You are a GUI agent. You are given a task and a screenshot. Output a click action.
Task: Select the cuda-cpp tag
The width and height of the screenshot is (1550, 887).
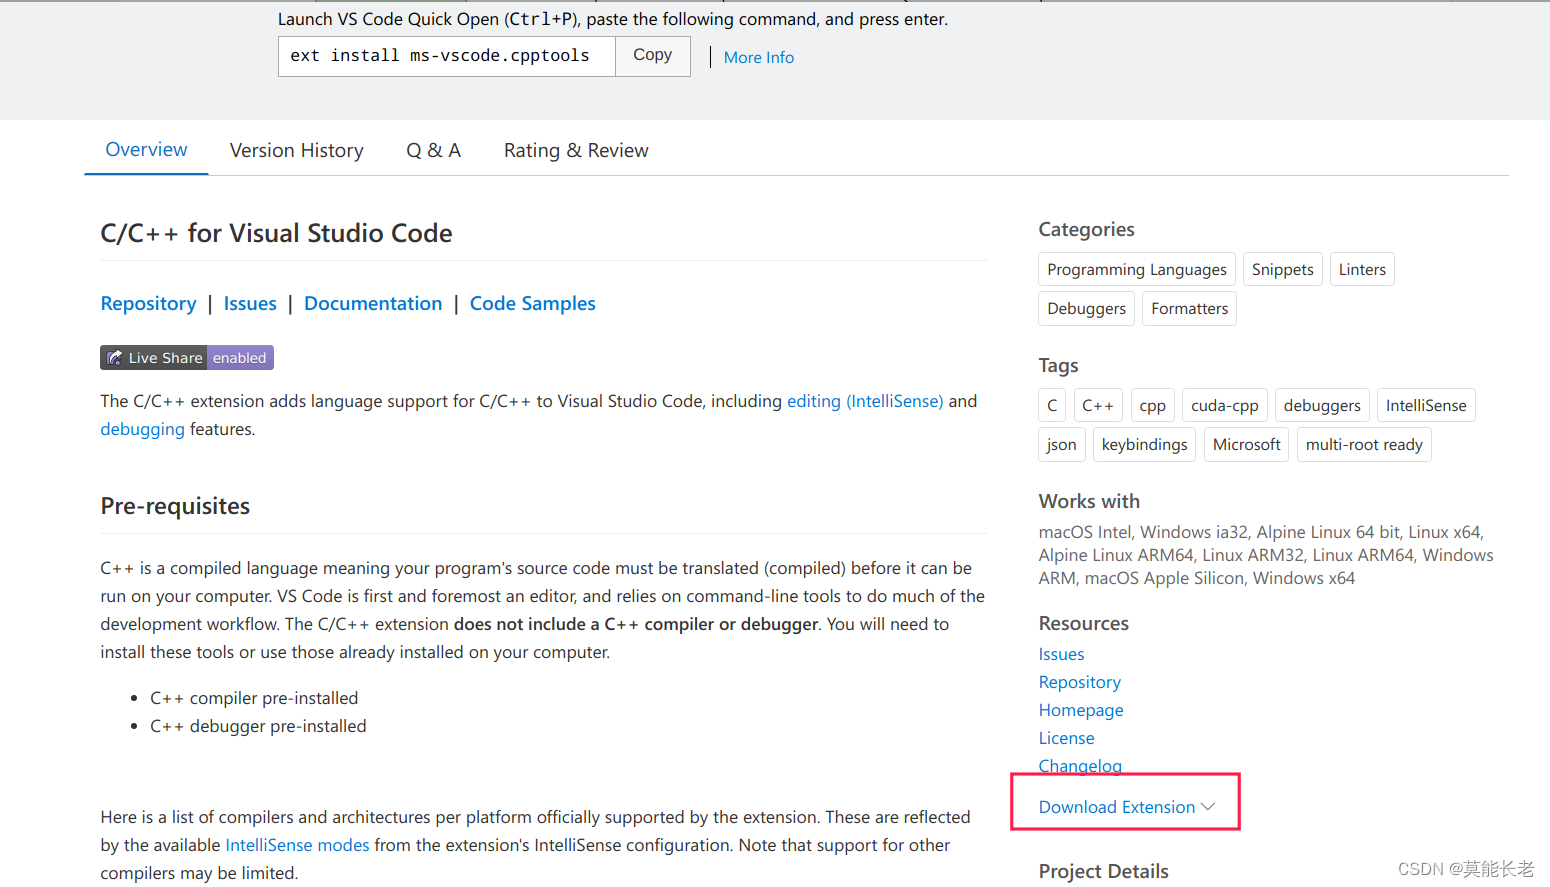pos(1225,405)
